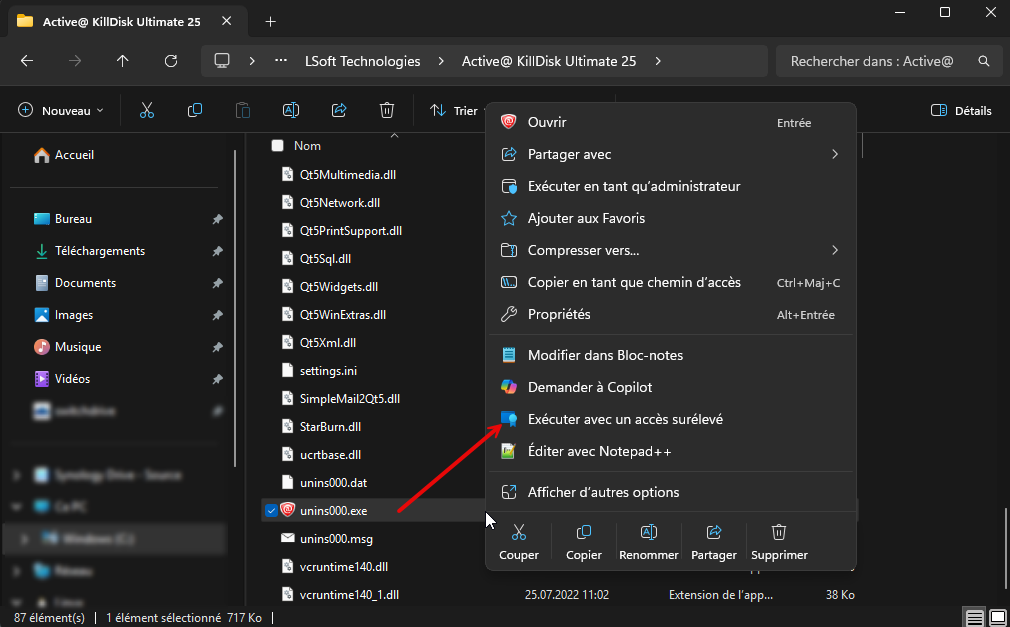The height and width of the screenshot is (627, 1010).
Task: Choose Ajouter aux Favoris
Action: pyautogui.click(x=671, y=218)
